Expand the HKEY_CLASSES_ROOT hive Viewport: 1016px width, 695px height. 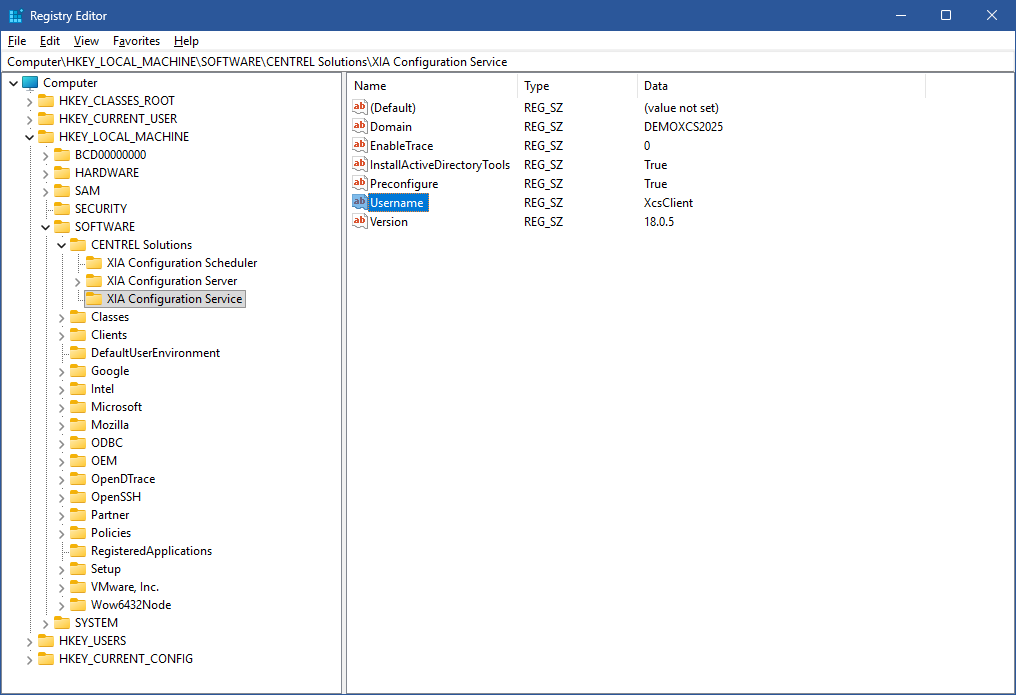(29, 101)
